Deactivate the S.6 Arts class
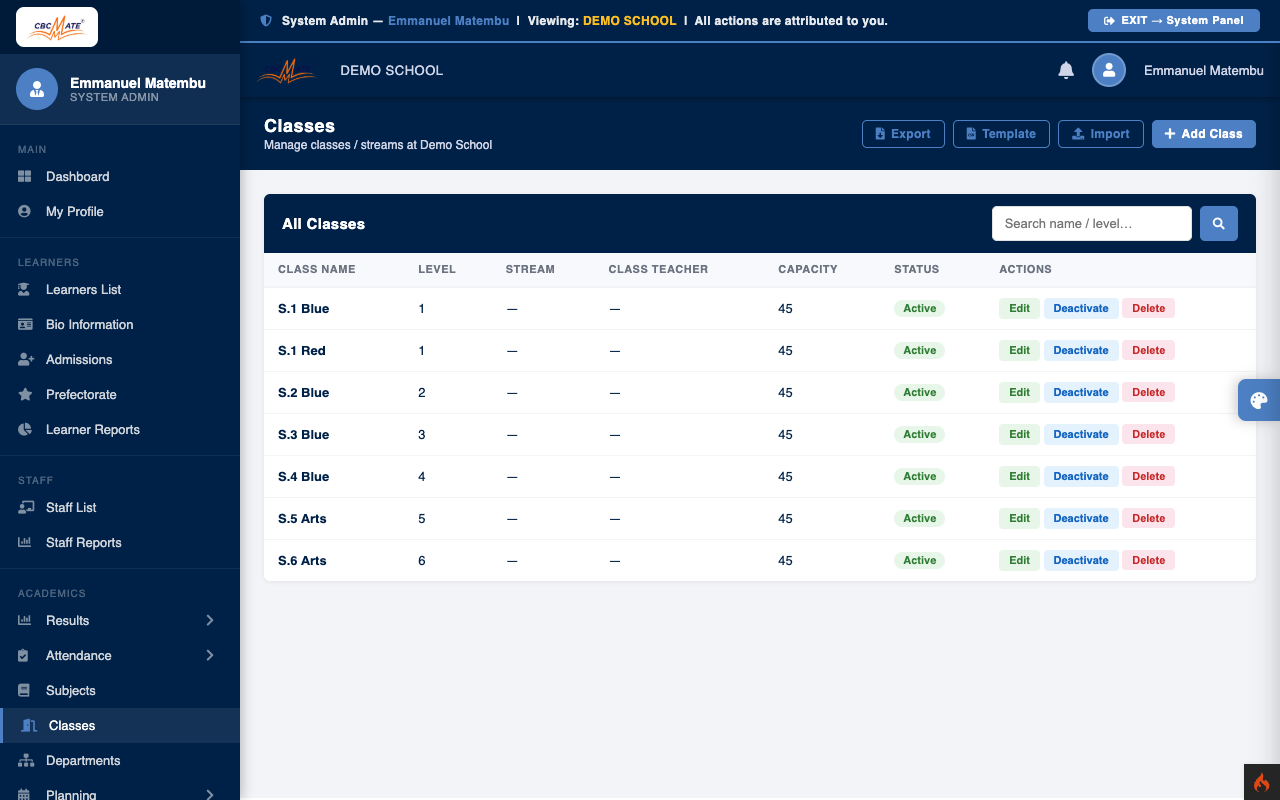Screen dimensions: 1280x800 coord(1081,561)
